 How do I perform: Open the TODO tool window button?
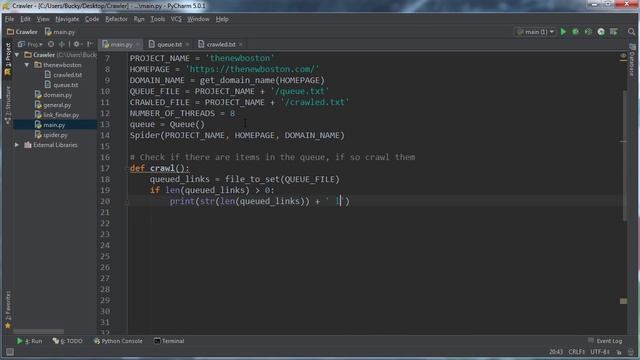click(67, 341)
